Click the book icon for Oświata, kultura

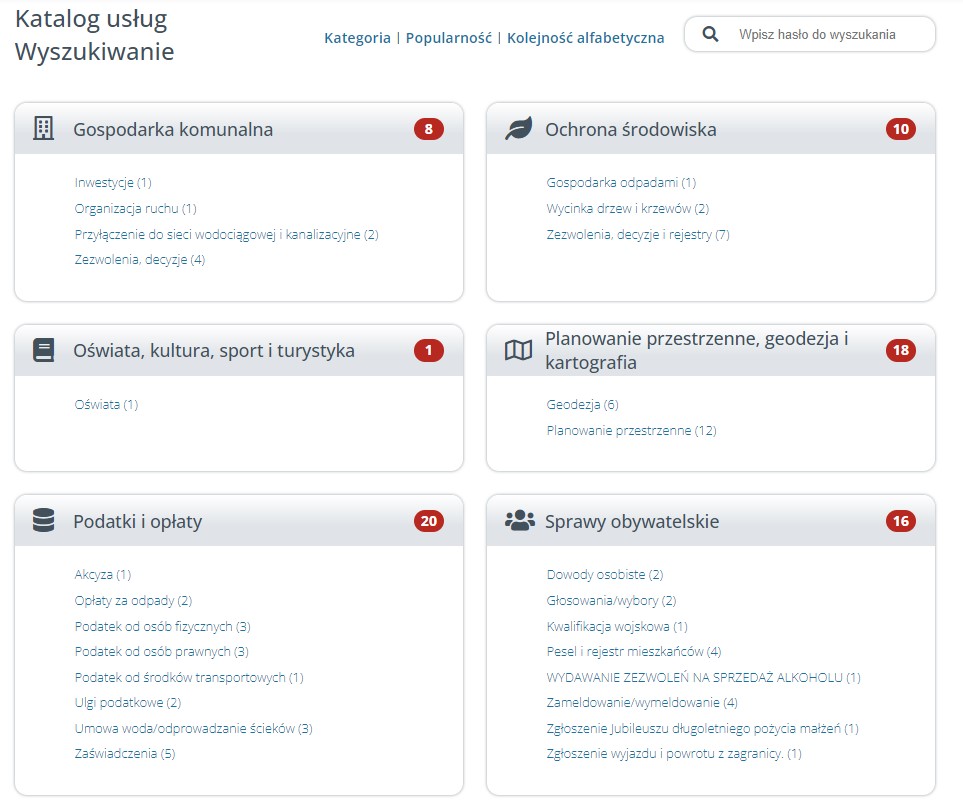tap(43, 350)
